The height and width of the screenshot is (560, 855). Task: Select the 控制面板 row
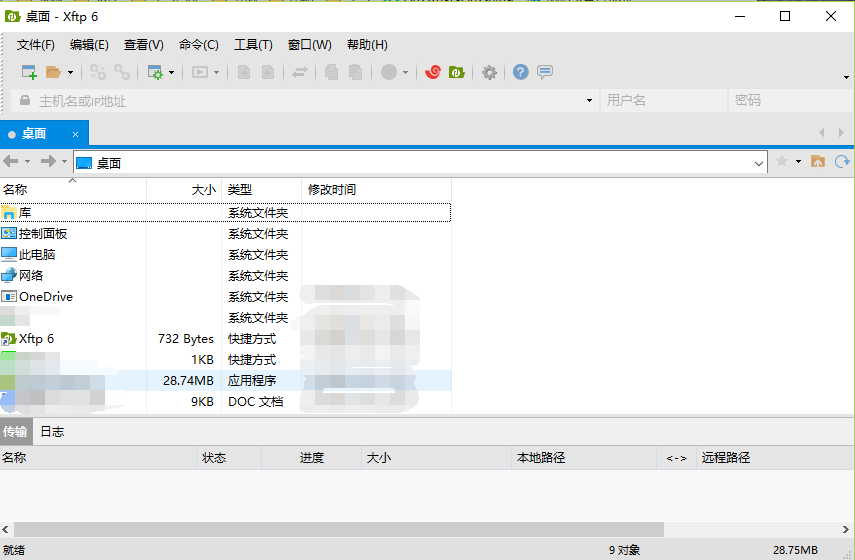pyautogui.click(x=226, y=234)
